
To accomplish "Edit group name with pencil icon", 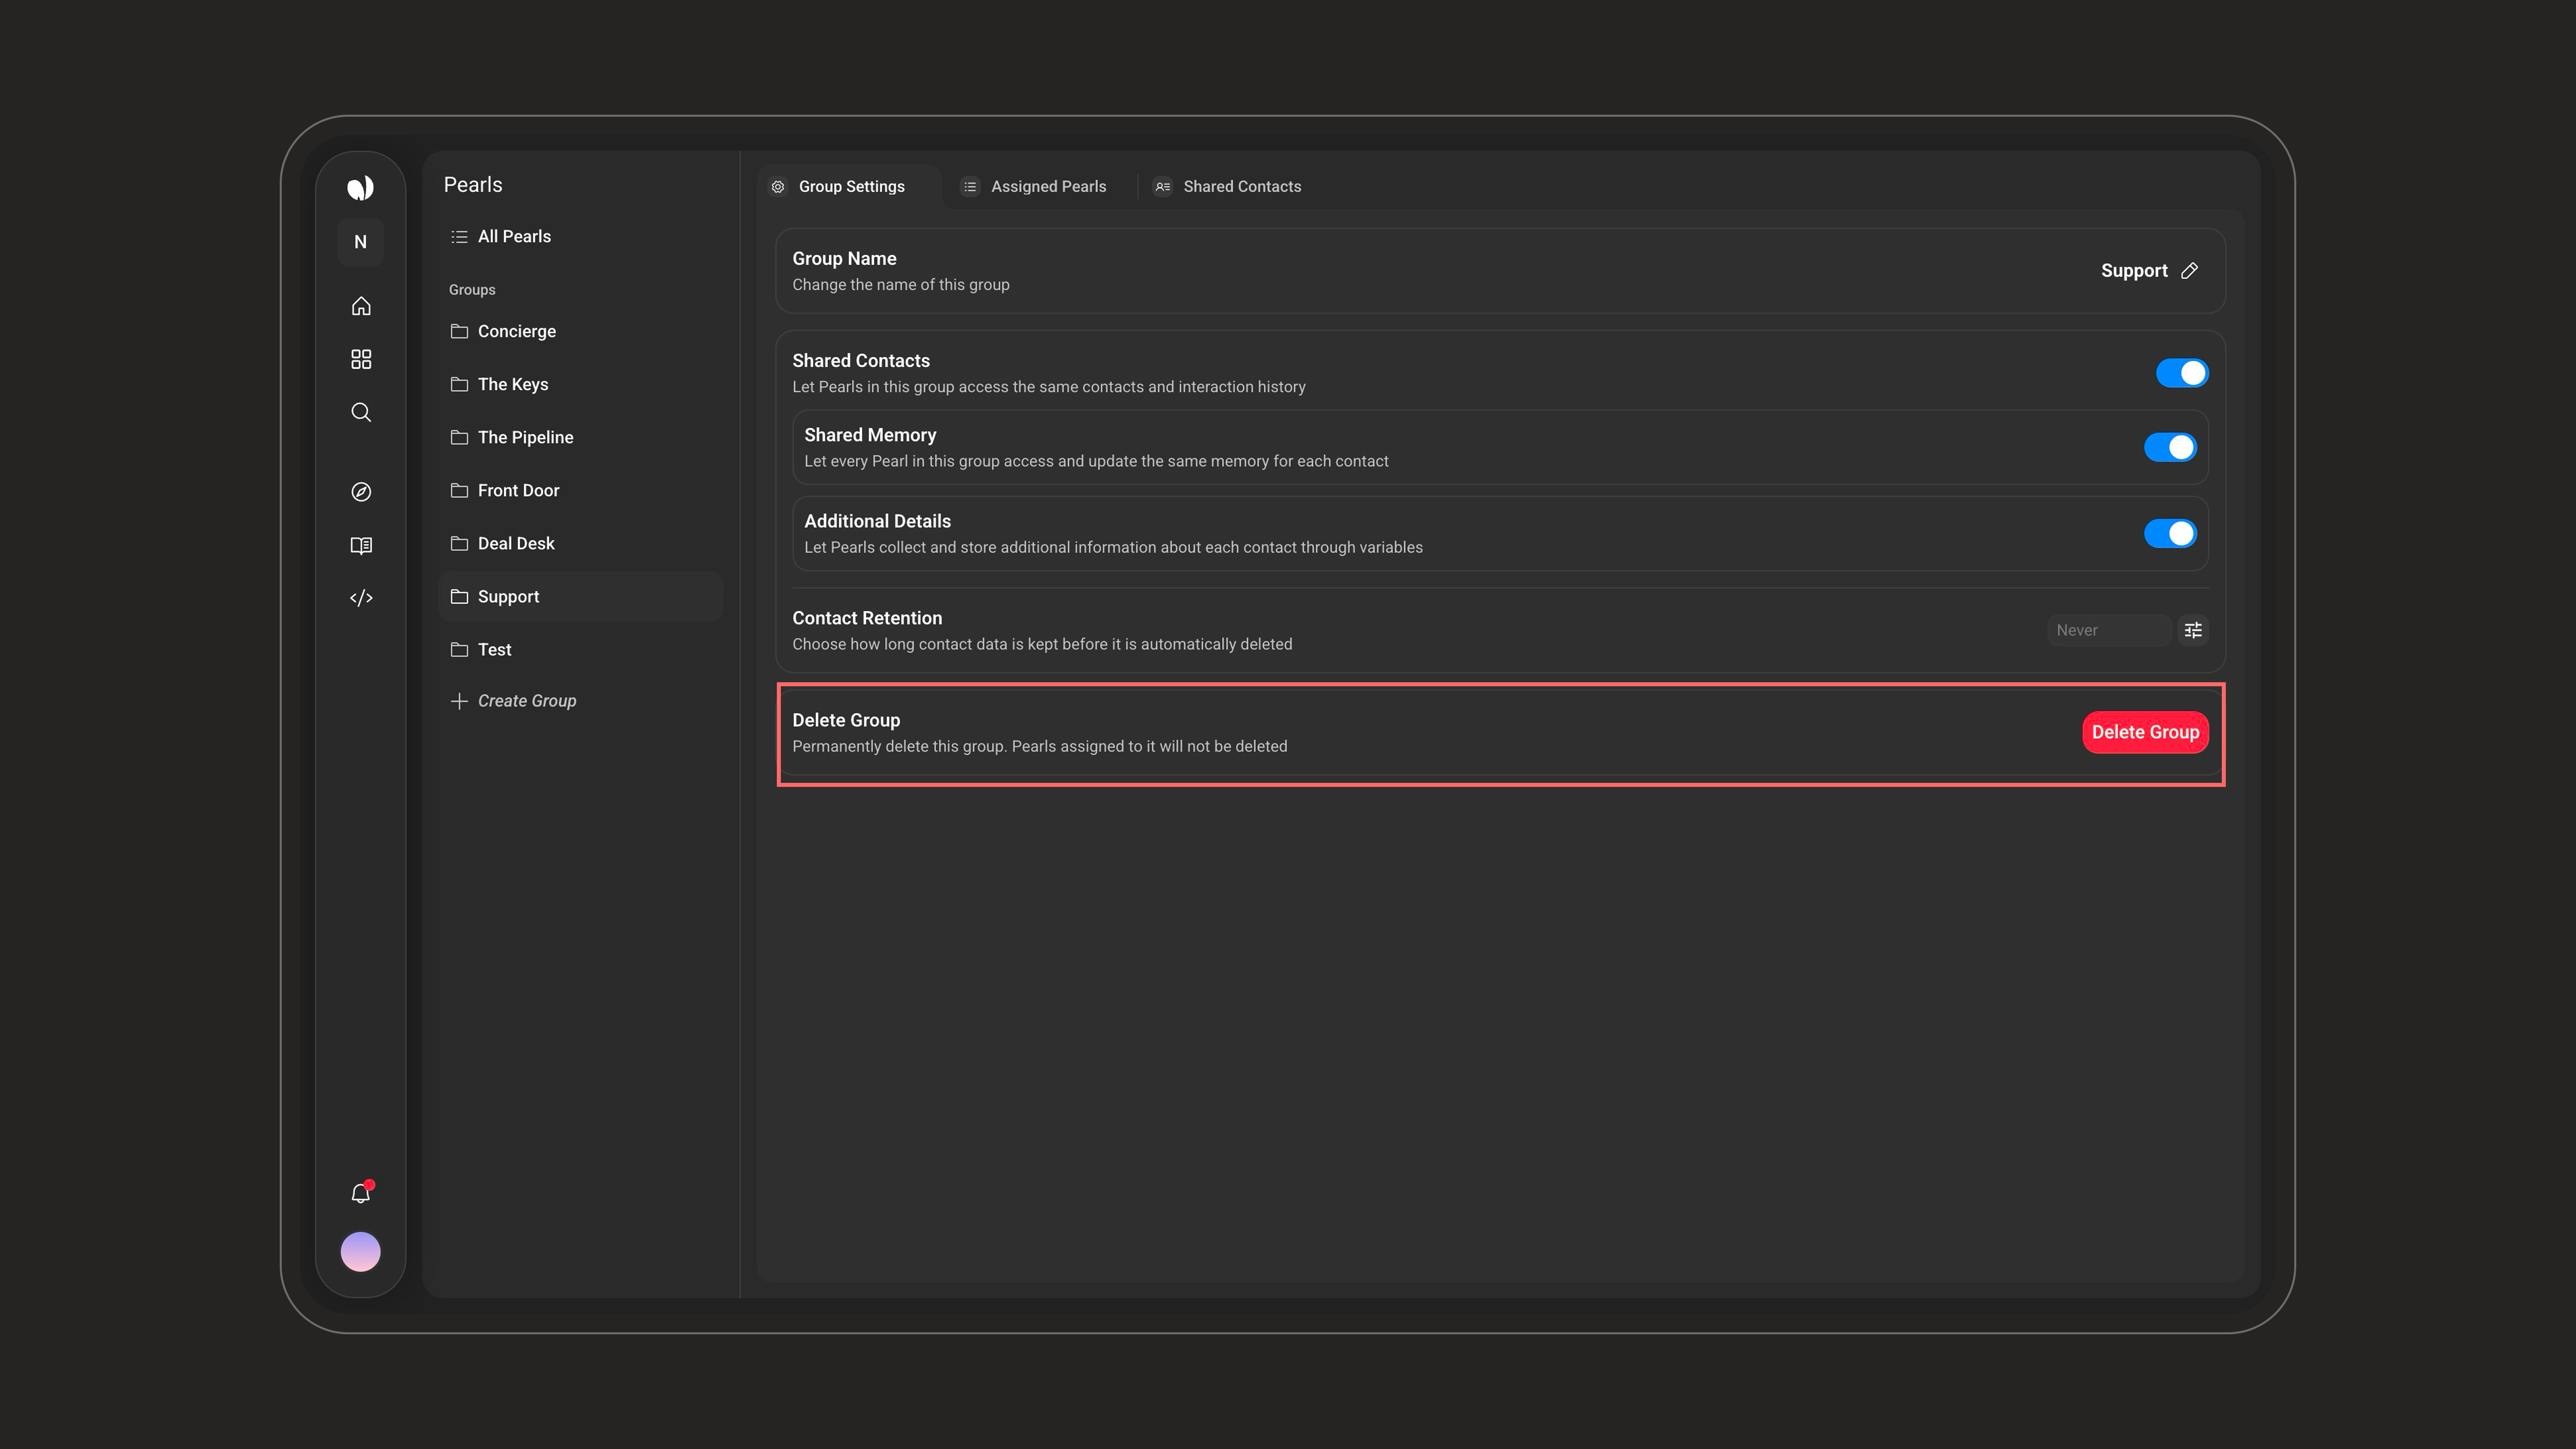I will (2189, 271).
